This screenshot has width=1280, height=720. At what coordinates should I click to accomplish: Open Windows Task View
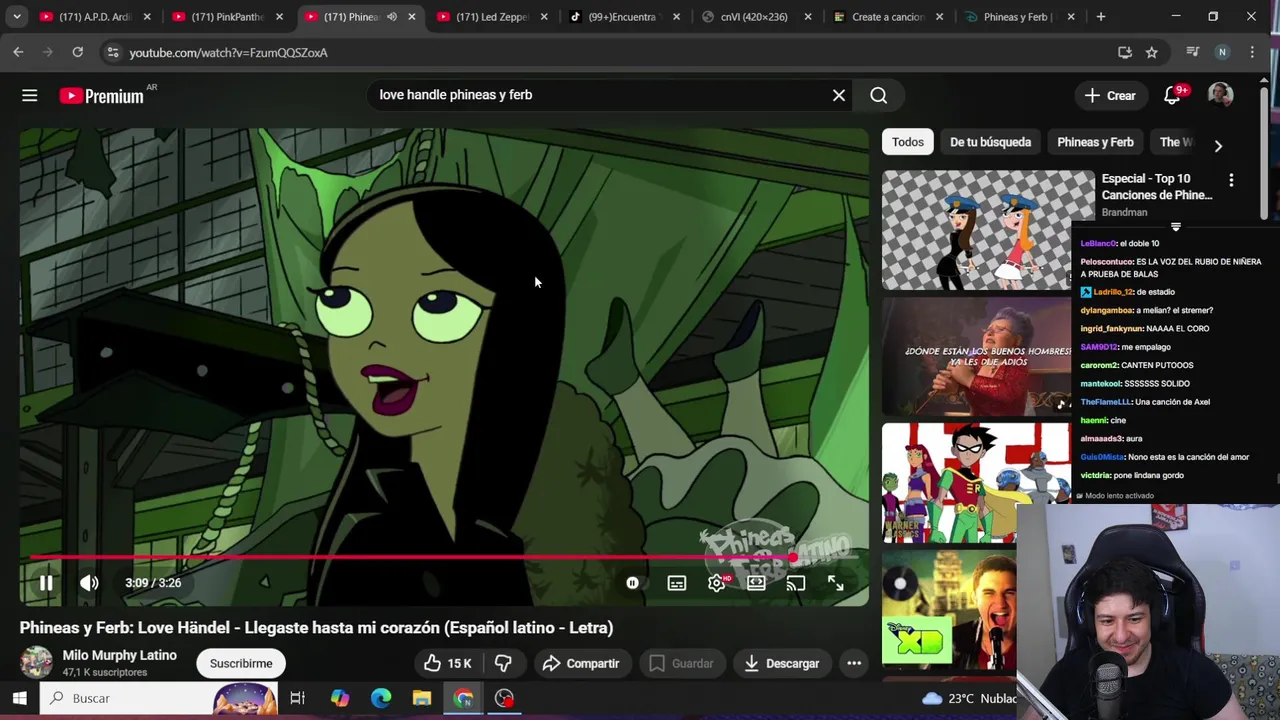(x=297, y=698)
